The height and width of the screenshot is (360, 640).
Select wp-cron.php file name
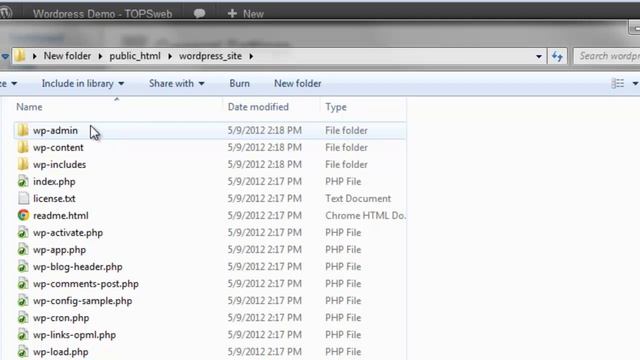point(61,318)
